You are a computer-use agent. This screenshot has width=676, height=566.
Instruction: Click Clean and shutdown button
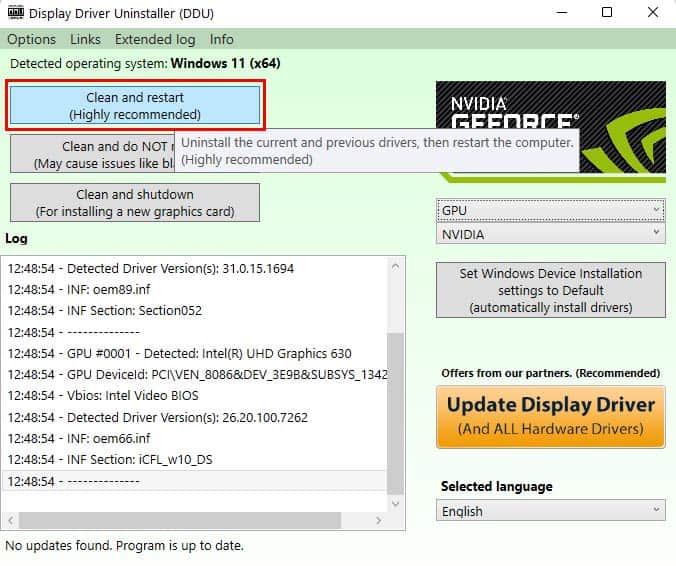click(x=135, y=203)
